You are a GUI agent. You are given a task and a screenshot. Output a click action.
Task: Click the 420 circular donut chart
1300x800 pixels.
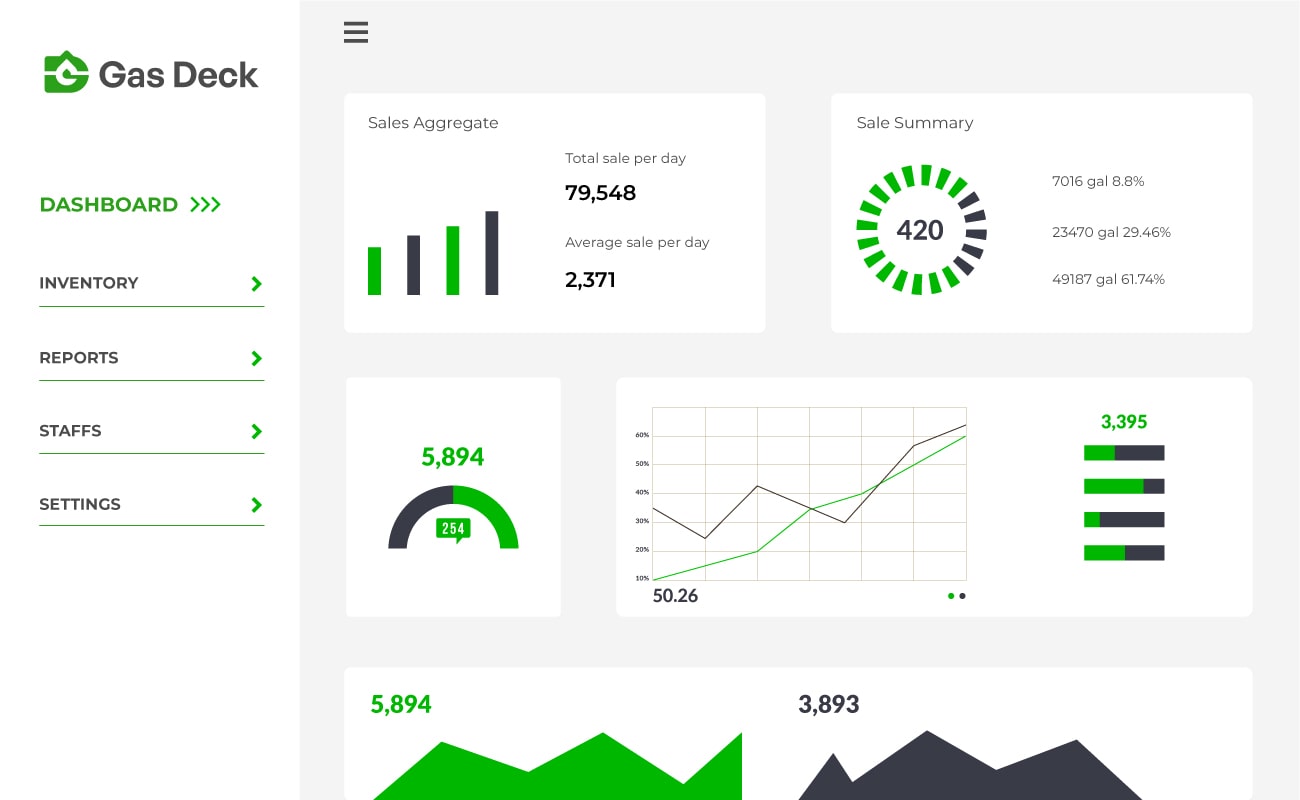(921, 230)
